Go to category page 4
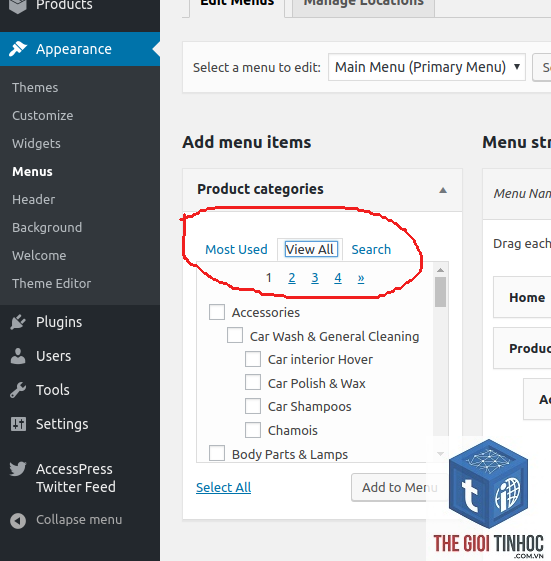Screen dimensions: 551x561 338,278
